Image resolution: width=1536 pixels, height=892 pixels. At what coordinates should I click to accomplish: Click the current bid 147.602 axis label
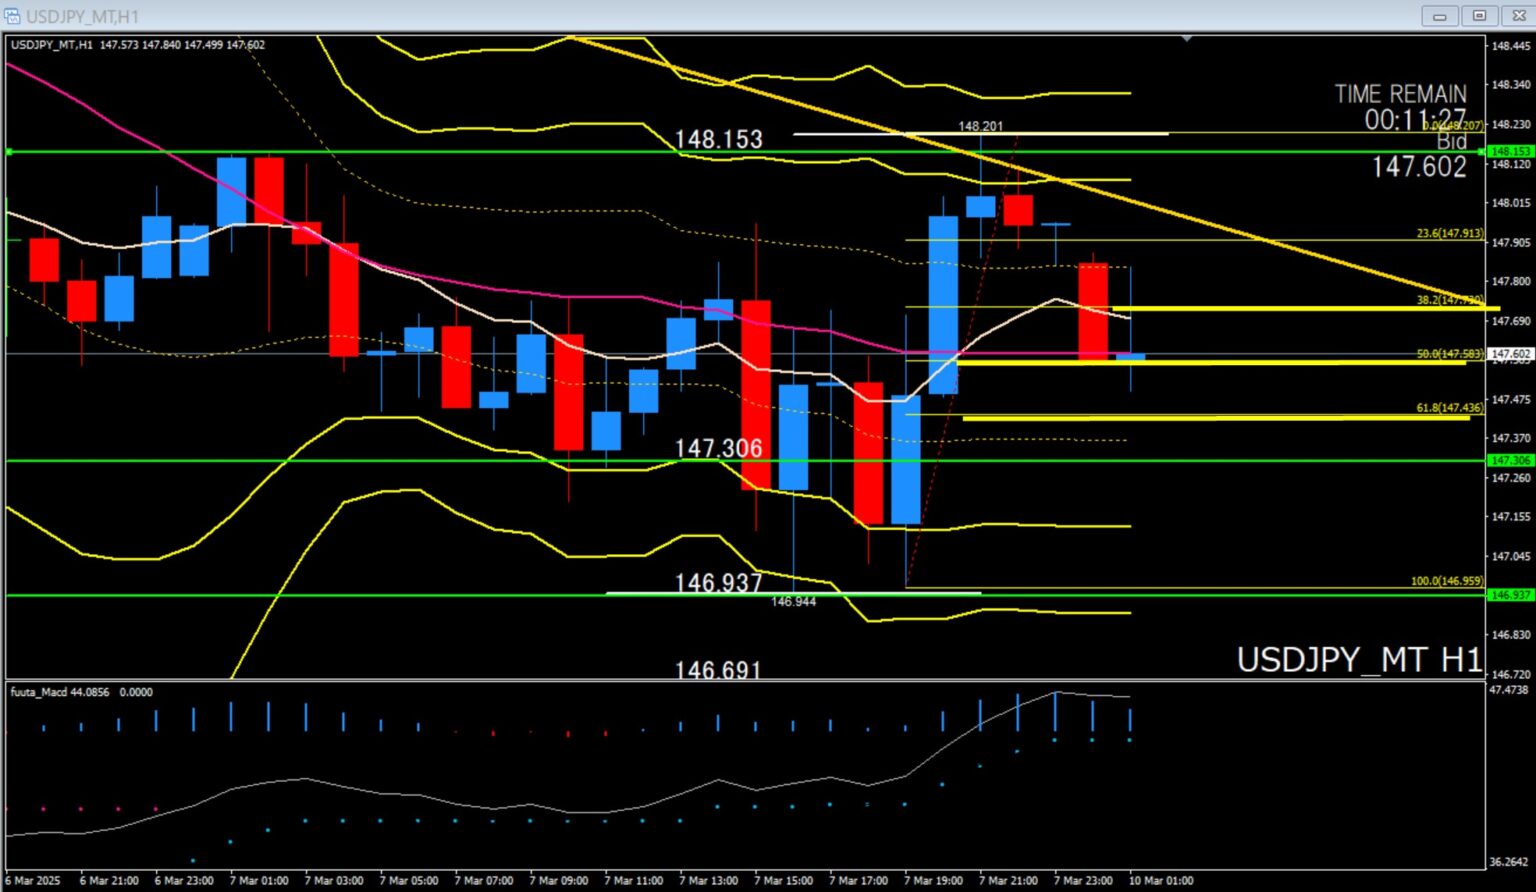pyautogui.click(x=1510, y=354)
